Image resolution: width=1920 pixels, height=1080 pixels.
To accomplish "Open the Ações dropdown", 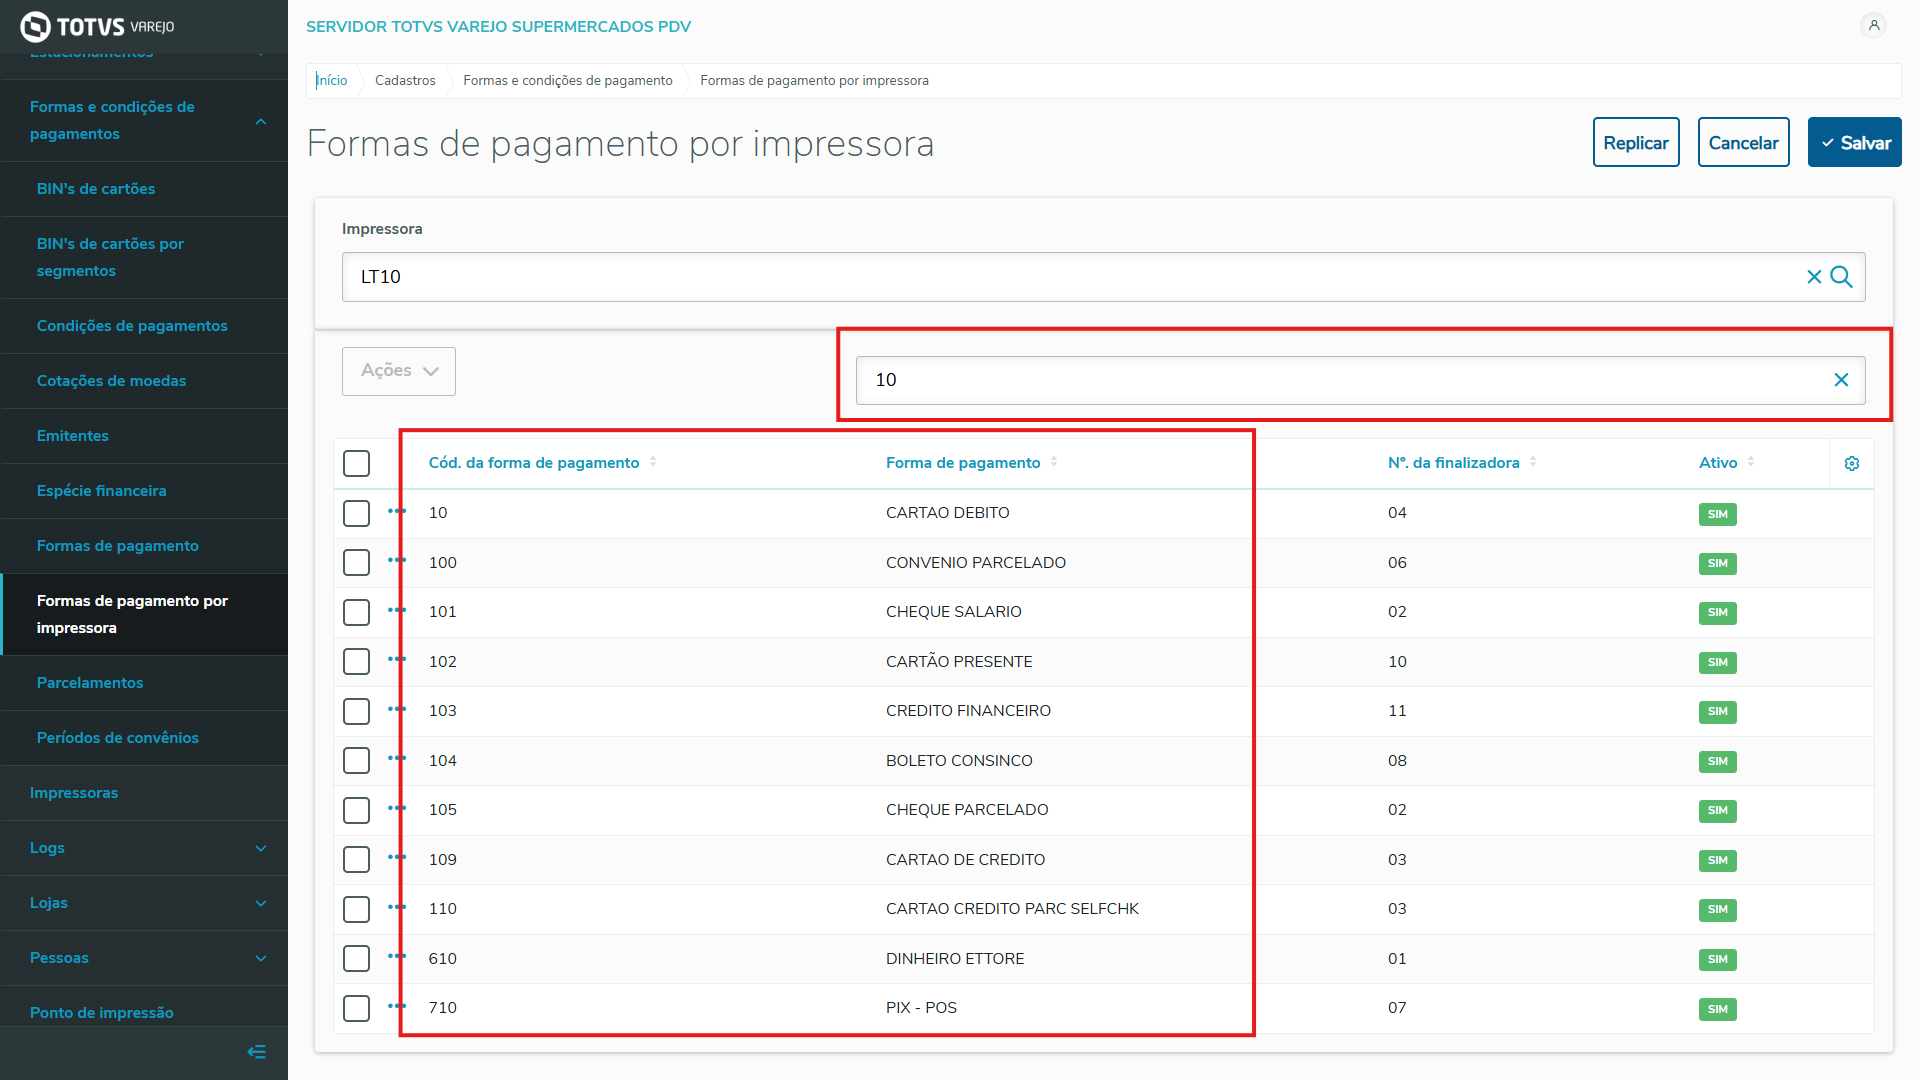I will tap(398, 371).
